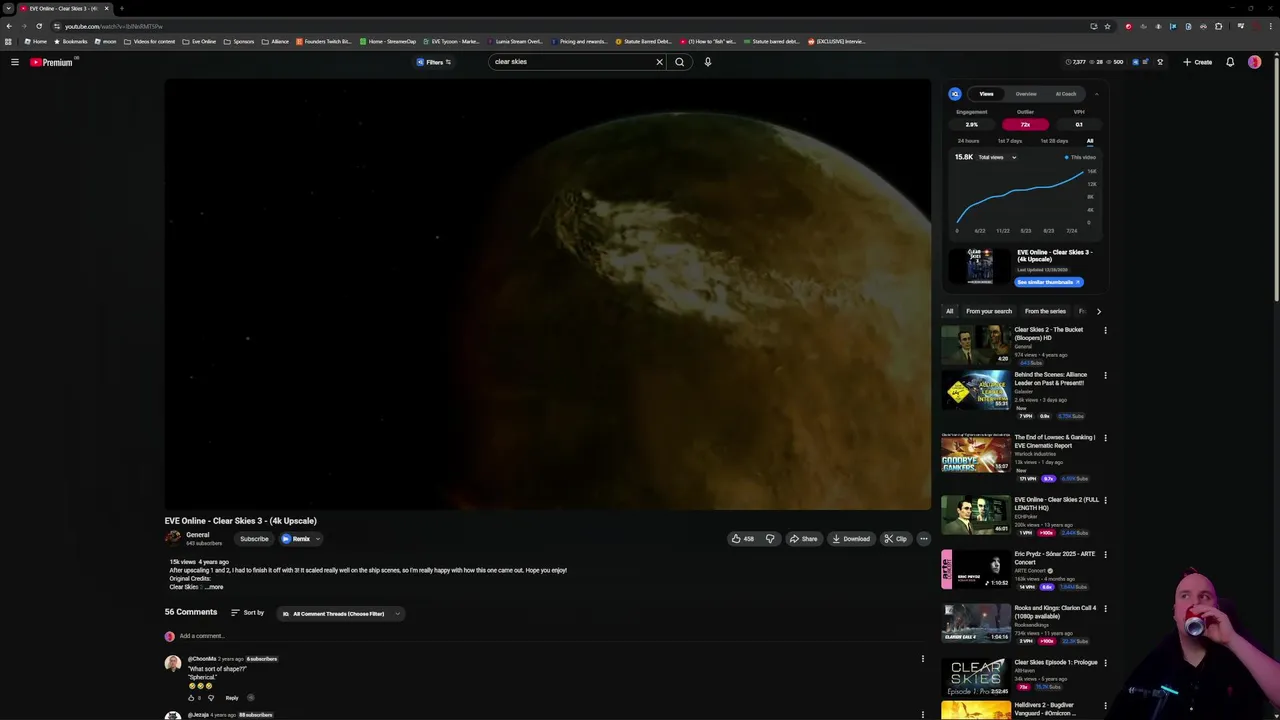1280x720 pixels.
Task: Open options menu for @ChoonMa's comment
Action: click(x=923, y=659)
